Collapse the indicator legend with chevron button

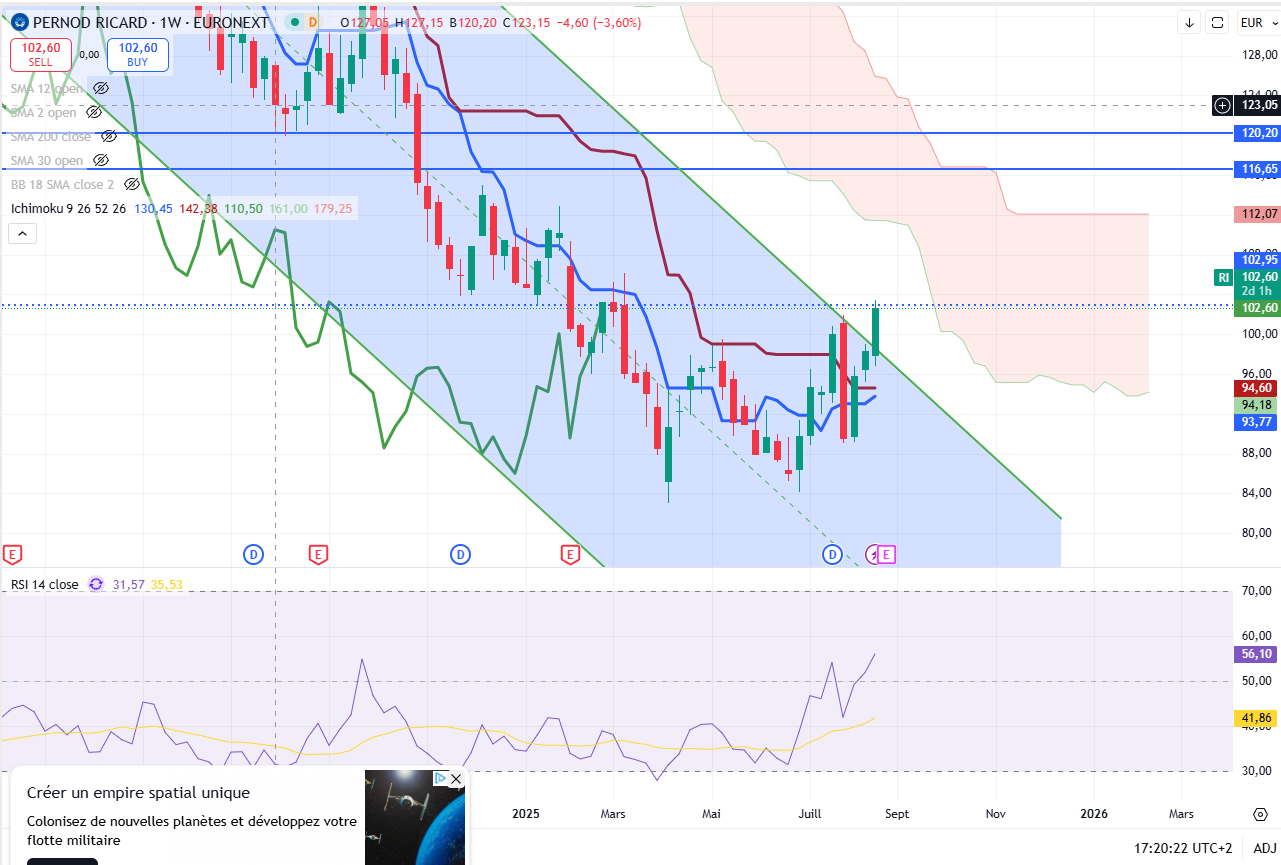point(22,234)
